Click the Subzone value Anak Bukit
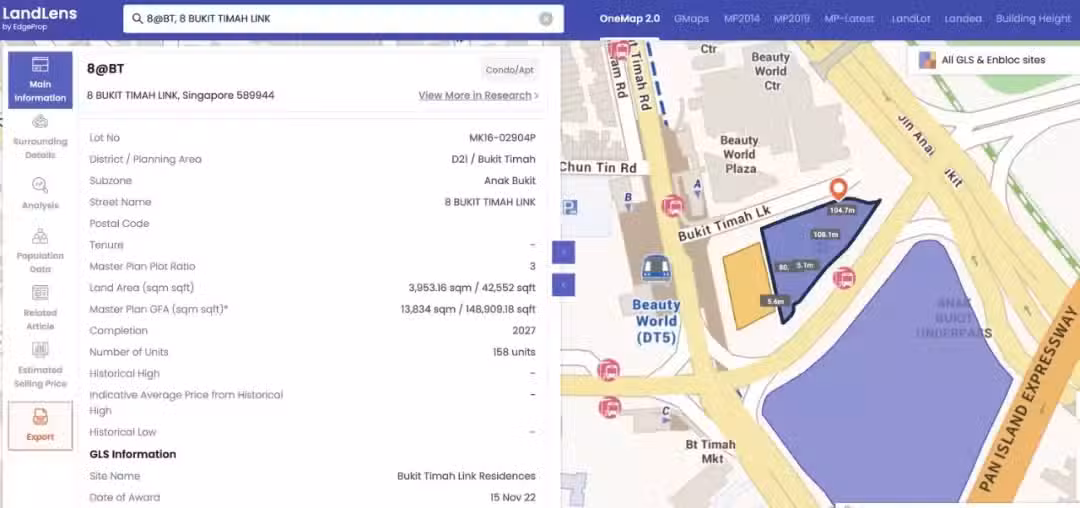Image resolution: width=1080 pixels, height=508 pixels. (510, 180)
